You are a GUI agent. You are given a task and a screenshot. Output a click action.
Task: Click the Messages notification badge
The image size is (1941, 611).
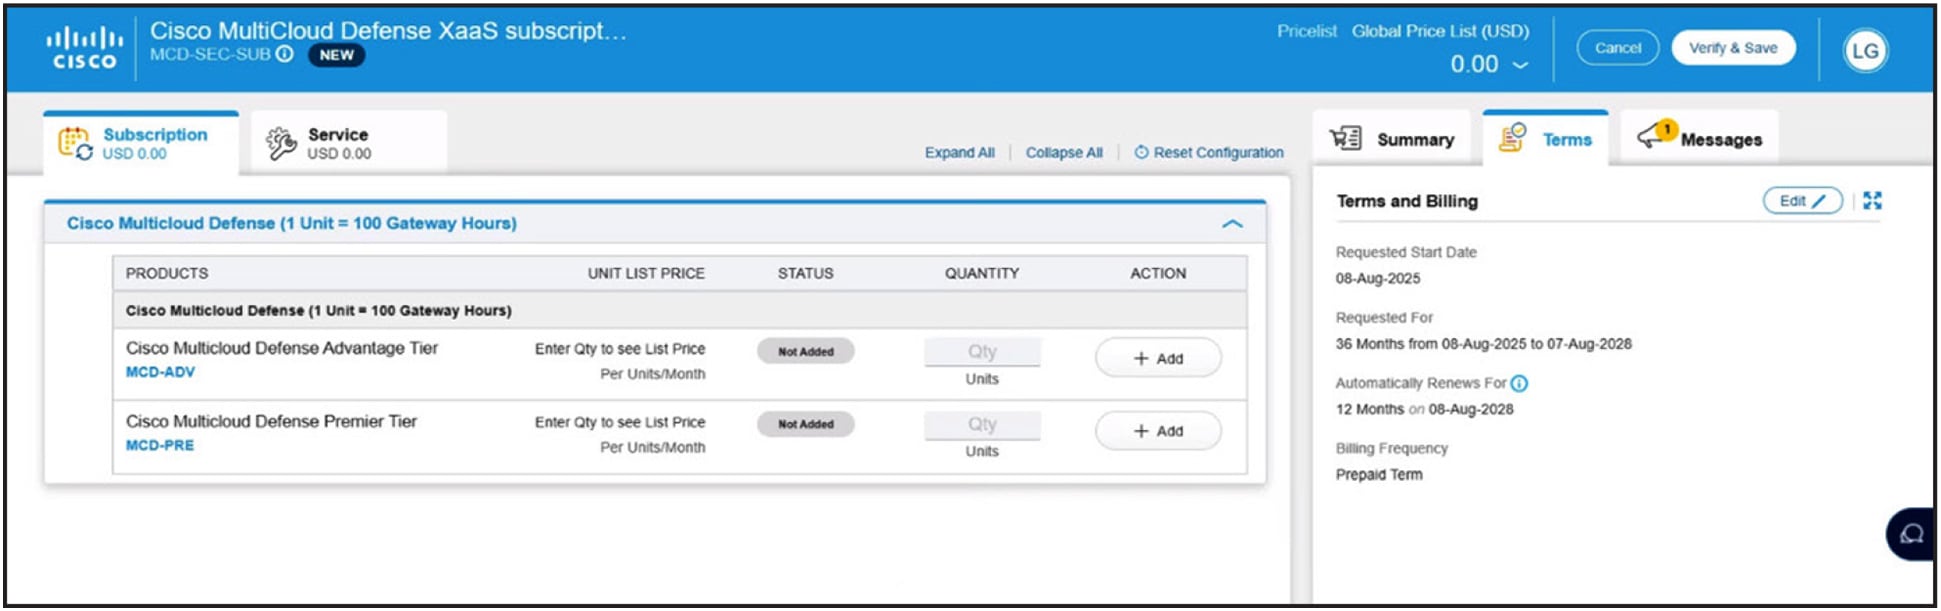point(1666,129)
